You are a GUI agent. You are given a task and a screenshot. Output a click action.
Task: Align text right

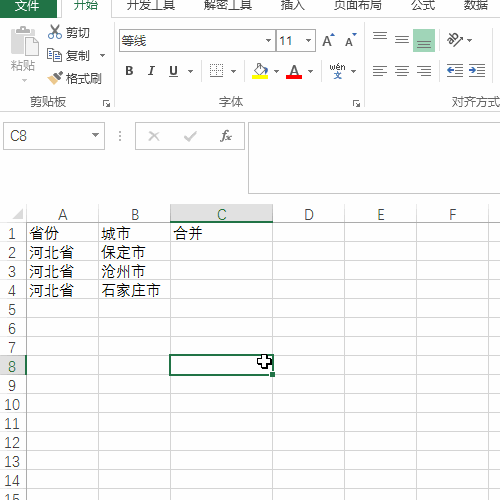(424, 71)
